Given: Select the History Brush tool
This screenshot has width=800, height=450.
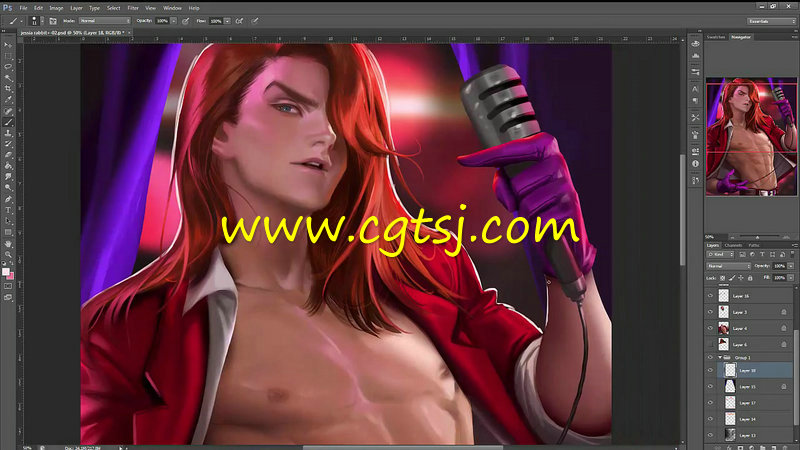Looking at the screenshot, I should tap(8, 144).
